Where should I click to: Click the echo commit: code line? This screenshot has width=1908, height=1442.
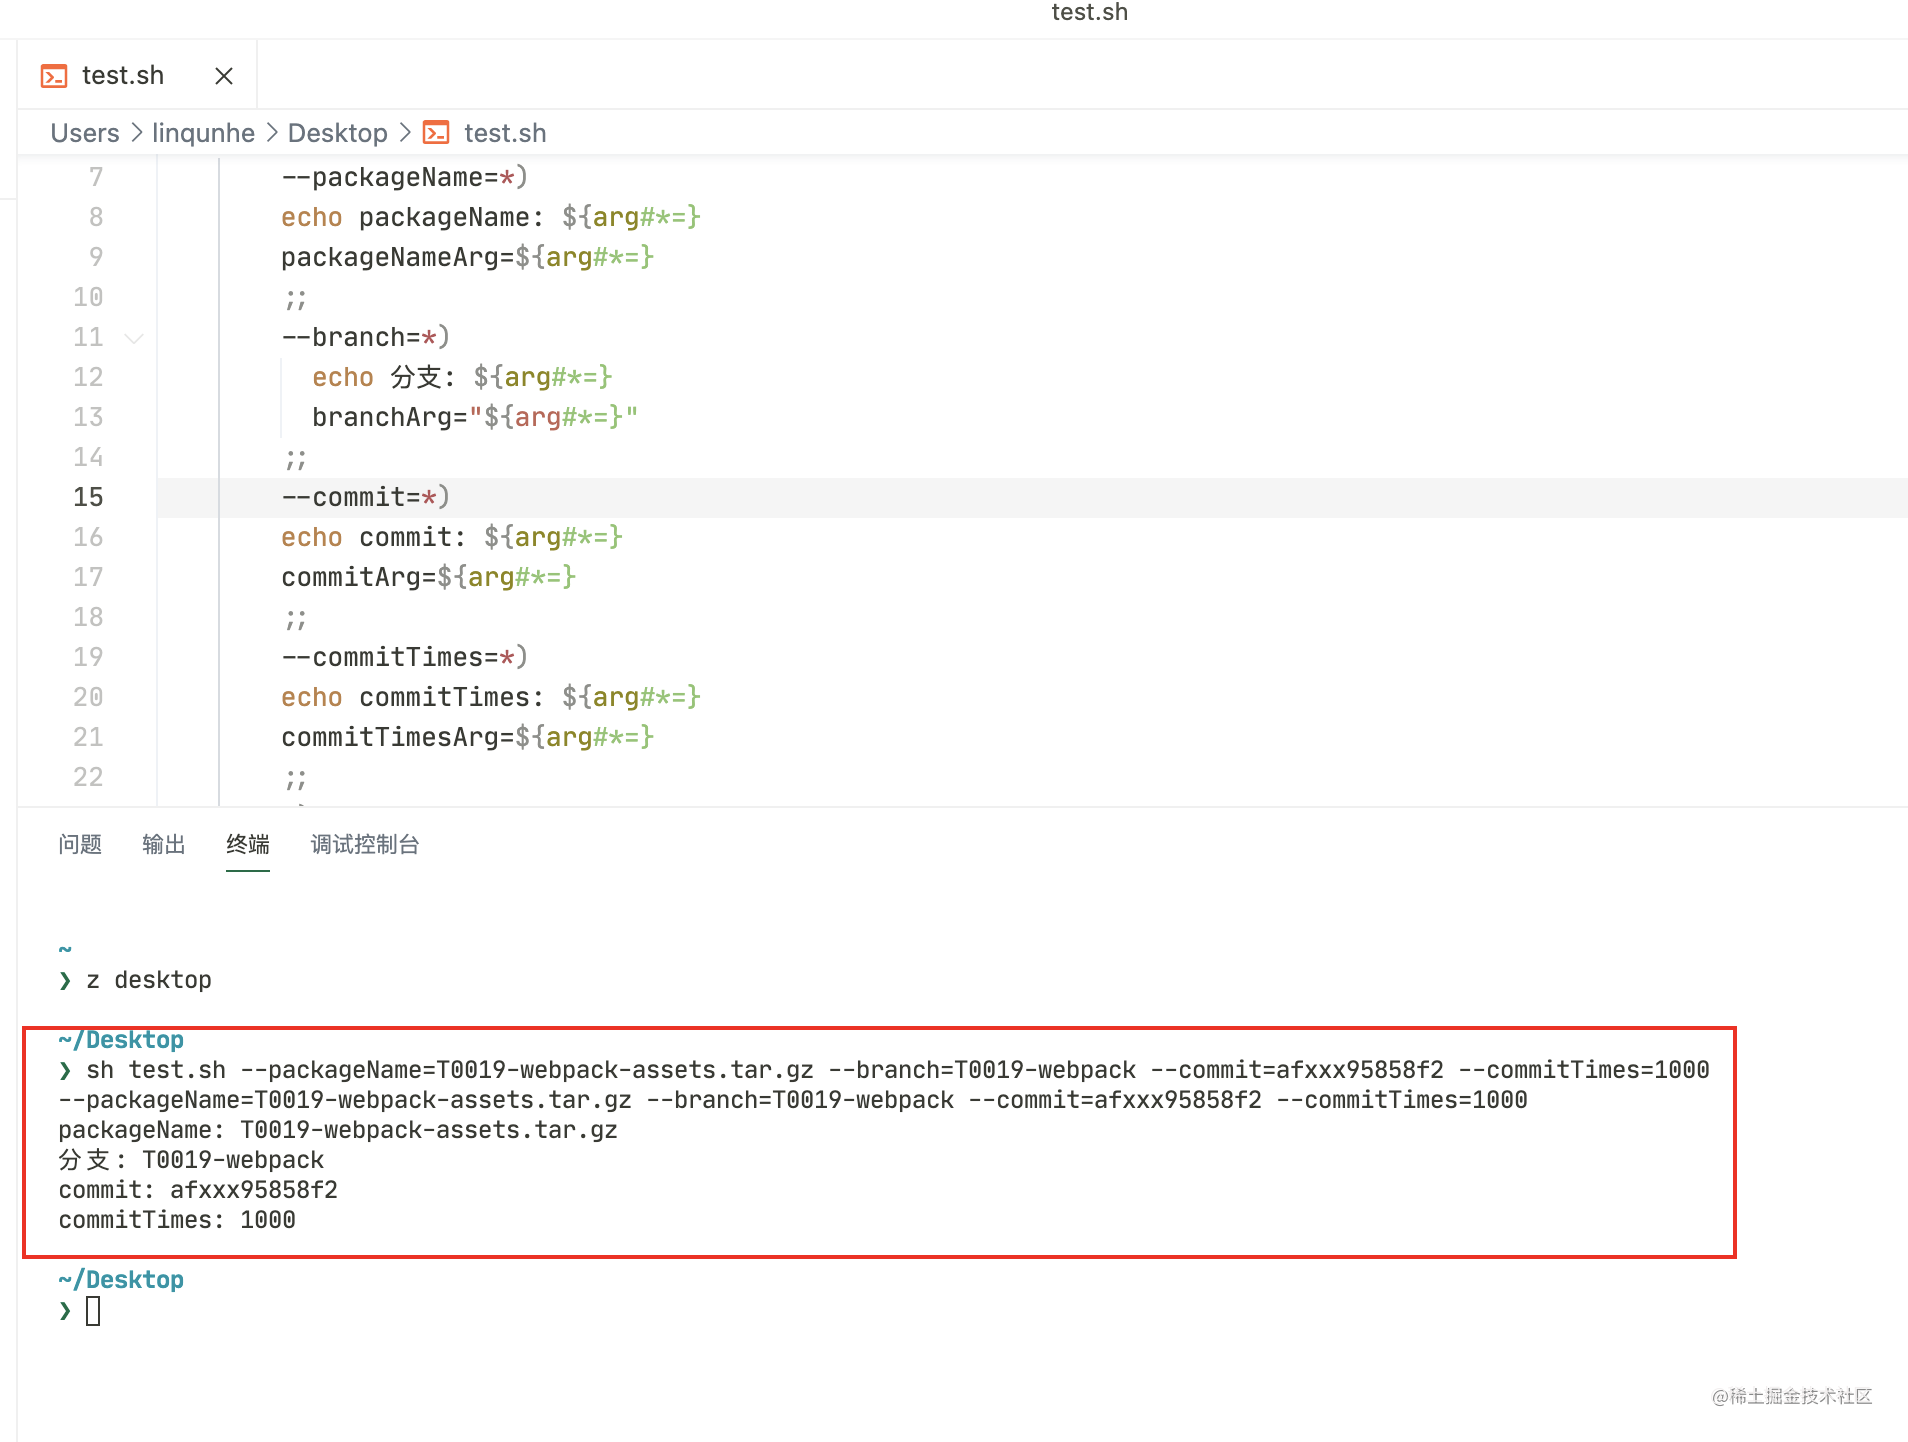452,537
